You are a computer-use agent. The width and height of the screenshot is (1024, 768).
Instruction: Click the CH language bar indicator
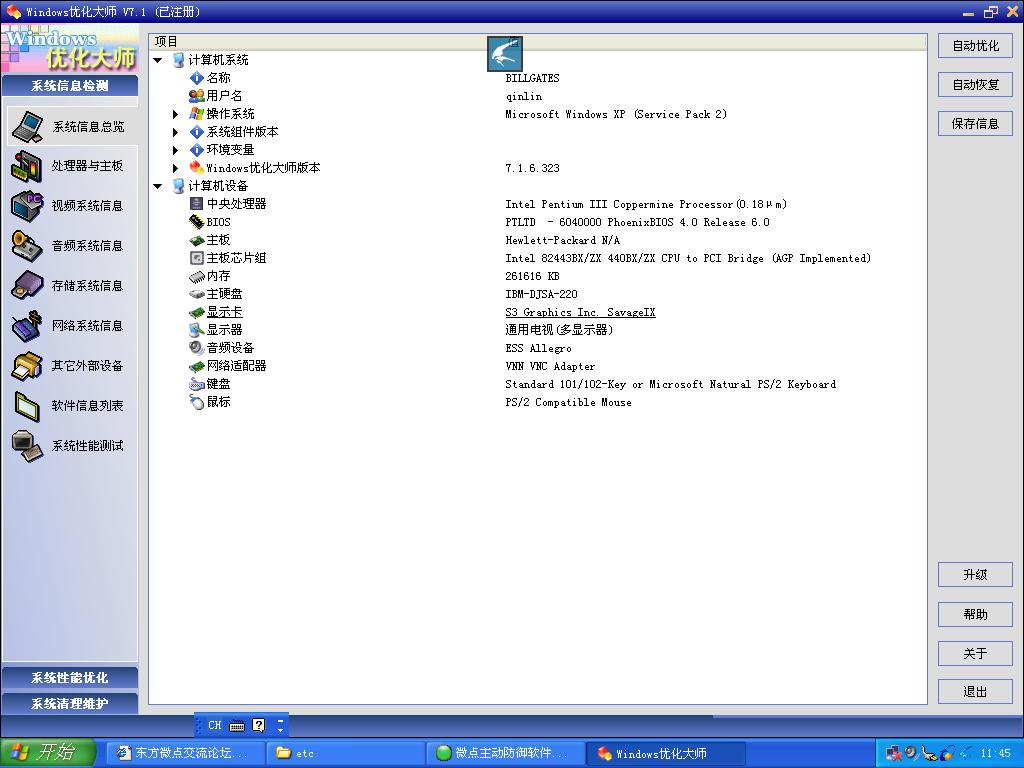(214, 725)
